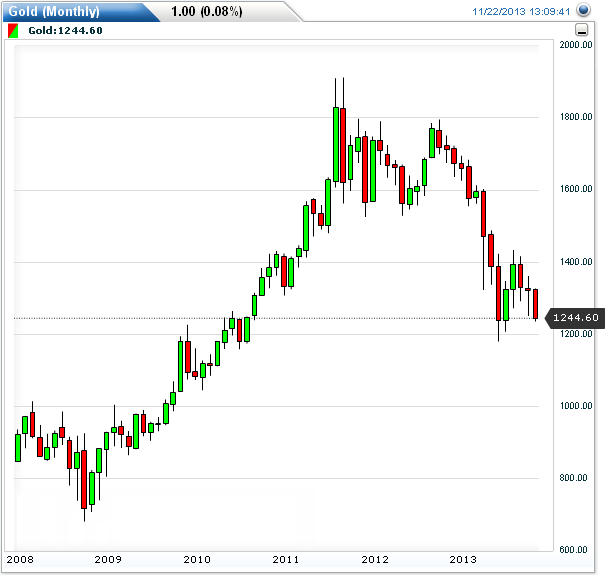Click the 2010 label on the time axis
Screen dimensions: 607x575
[x=197, y=559]
